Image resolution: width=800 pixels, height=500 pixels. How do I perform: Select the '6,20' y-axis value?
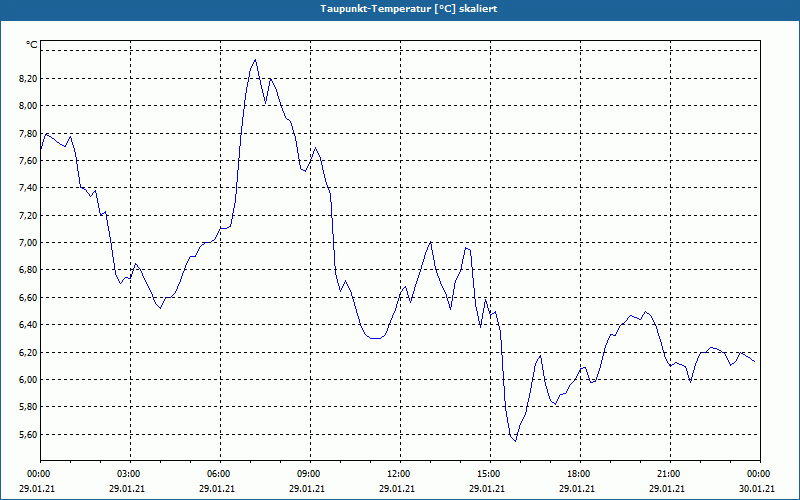tap(28, 352)
